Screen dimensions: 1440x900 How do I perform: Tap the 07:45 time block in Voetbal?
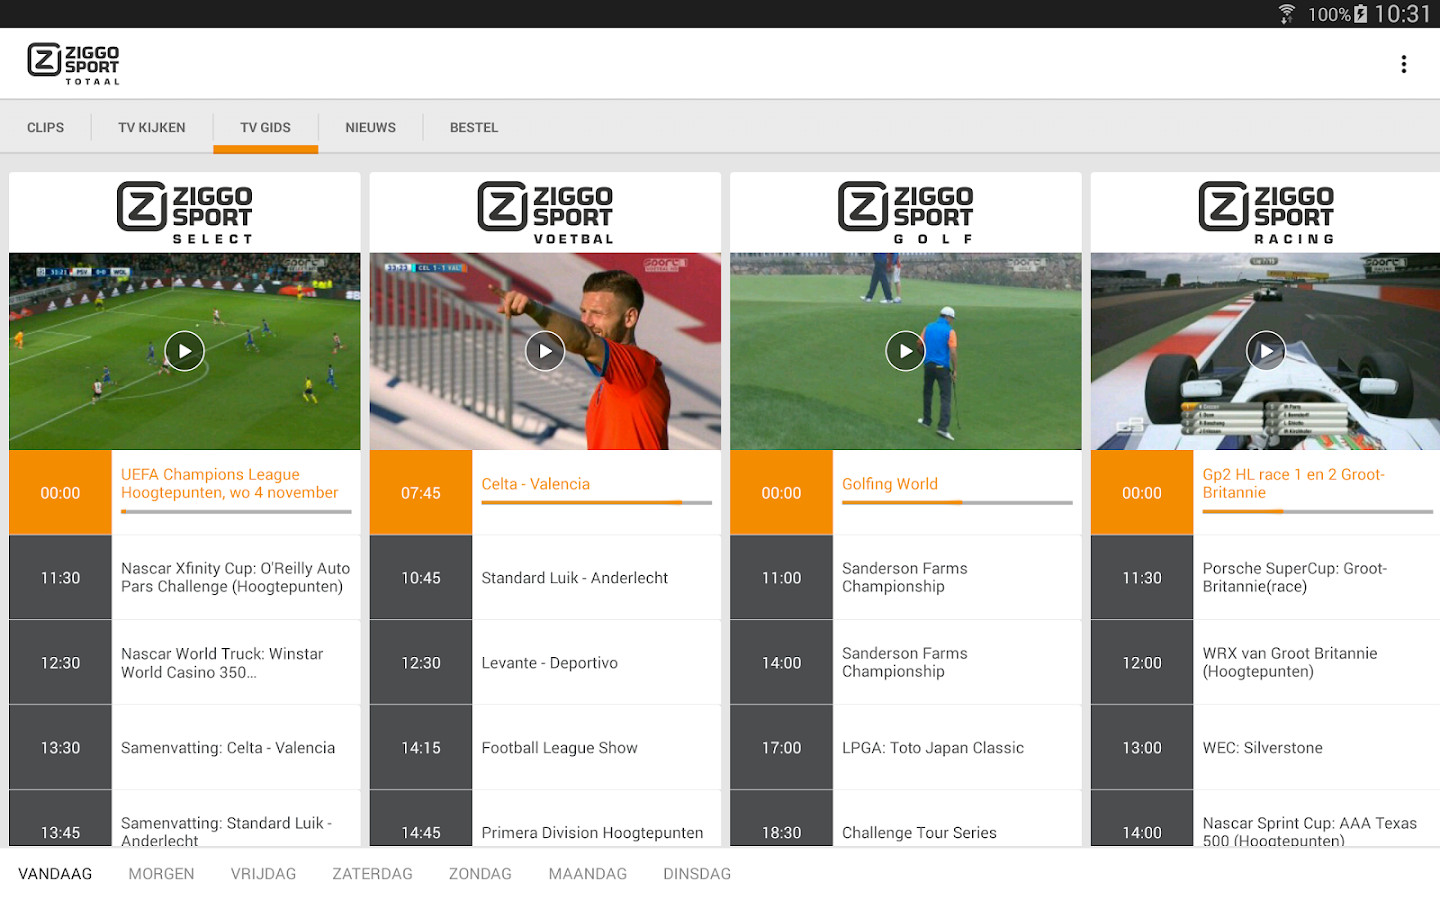[x=421, y=492]
